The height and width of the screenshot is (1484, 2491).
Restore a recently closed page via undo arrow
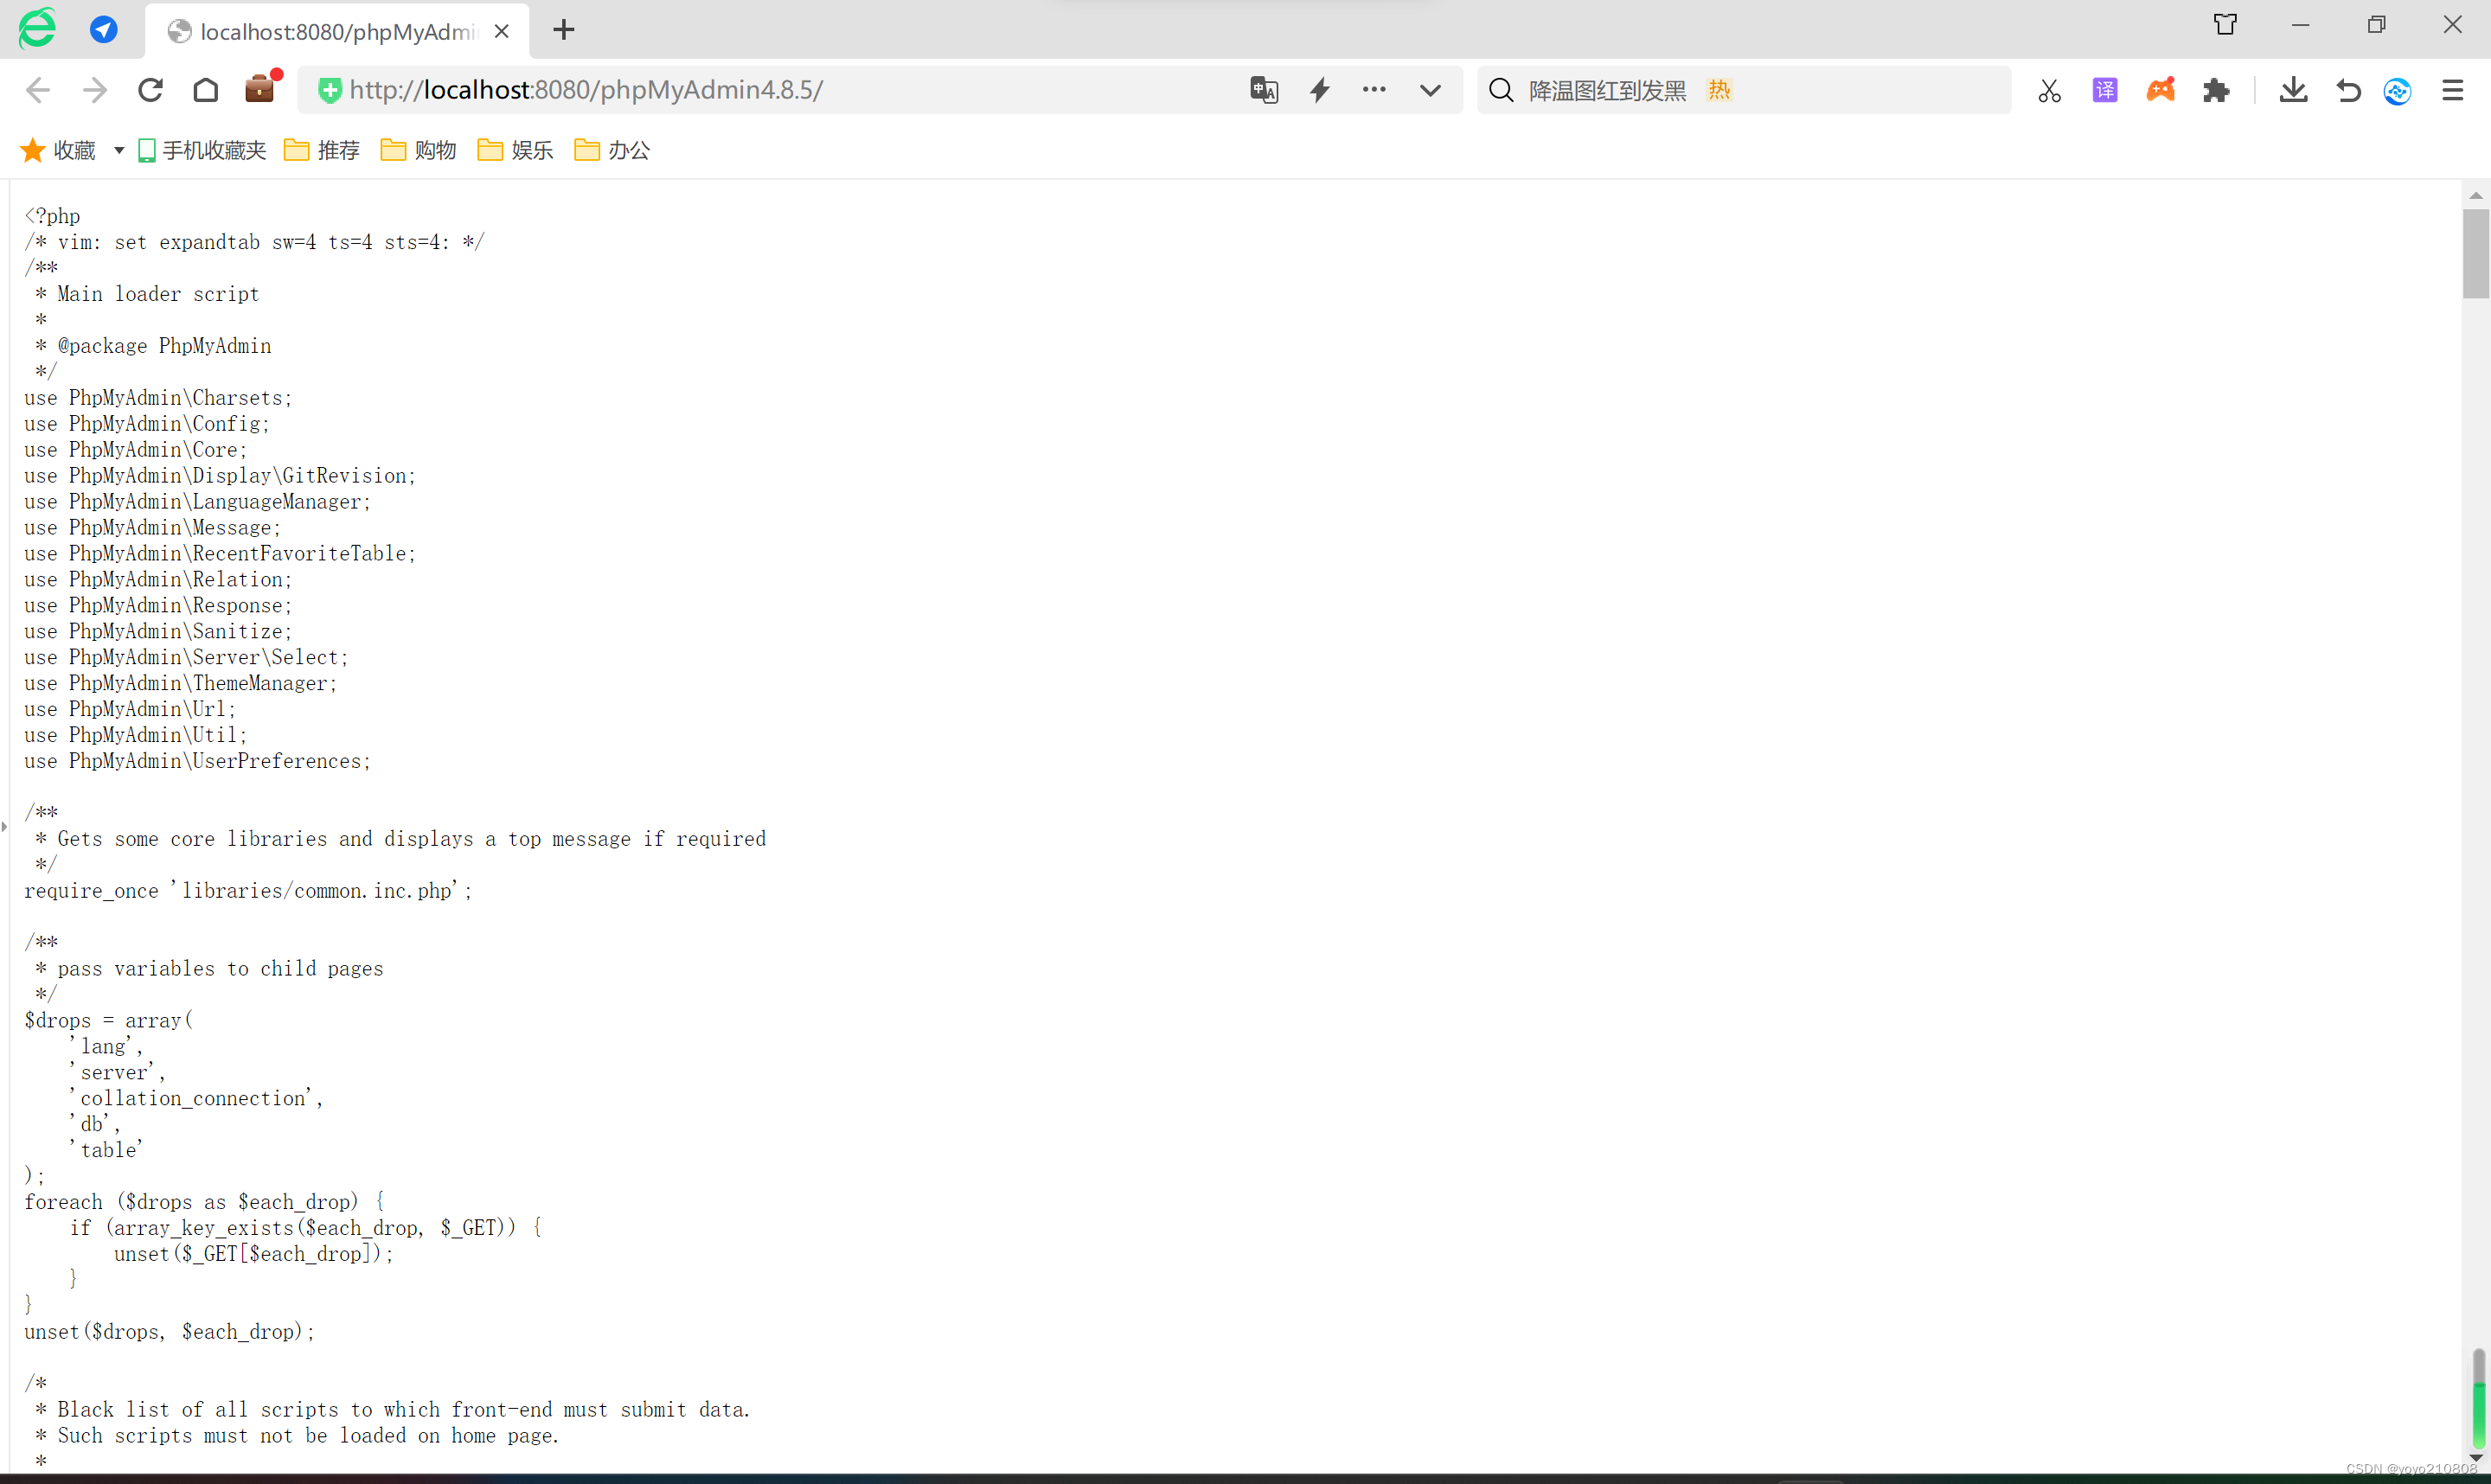tap(2348, 90)
